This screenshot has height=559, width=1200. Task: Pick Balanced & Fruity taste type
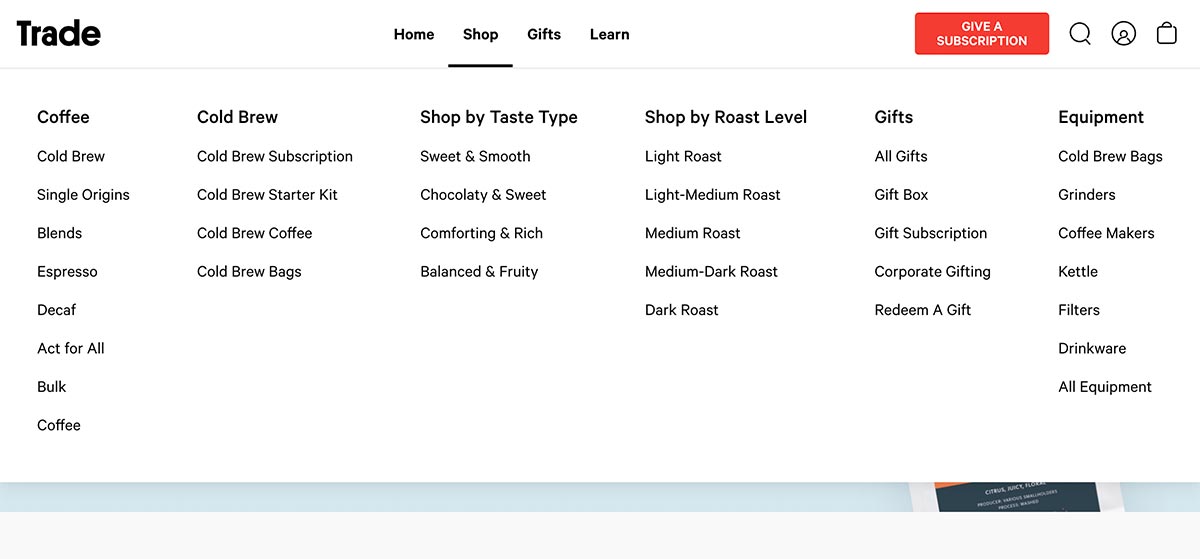point(479,272)
